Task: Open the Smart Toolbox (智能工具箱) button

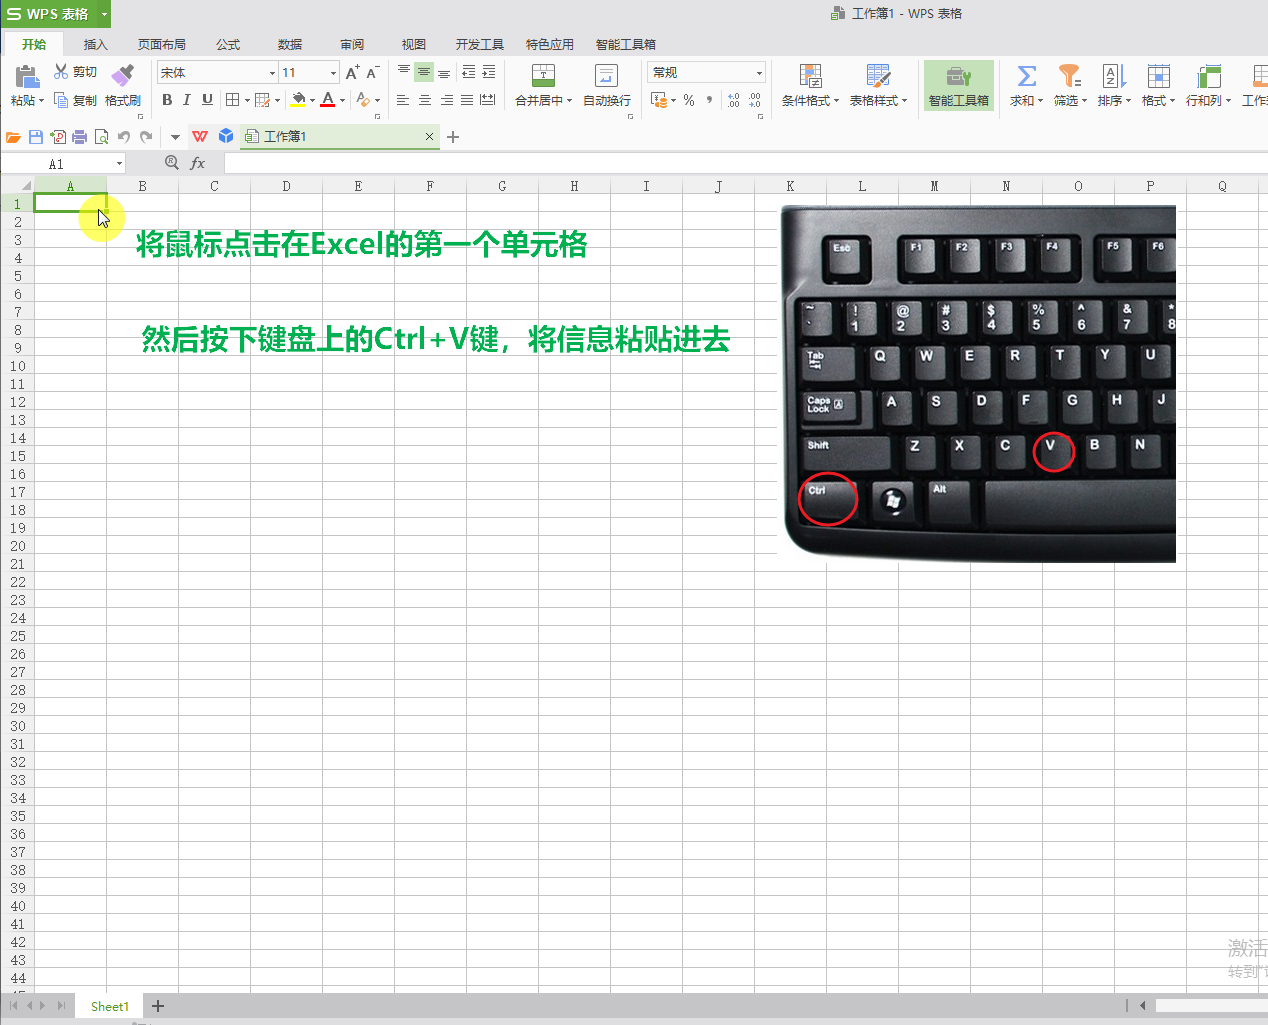Action: (x=959, y=85)
